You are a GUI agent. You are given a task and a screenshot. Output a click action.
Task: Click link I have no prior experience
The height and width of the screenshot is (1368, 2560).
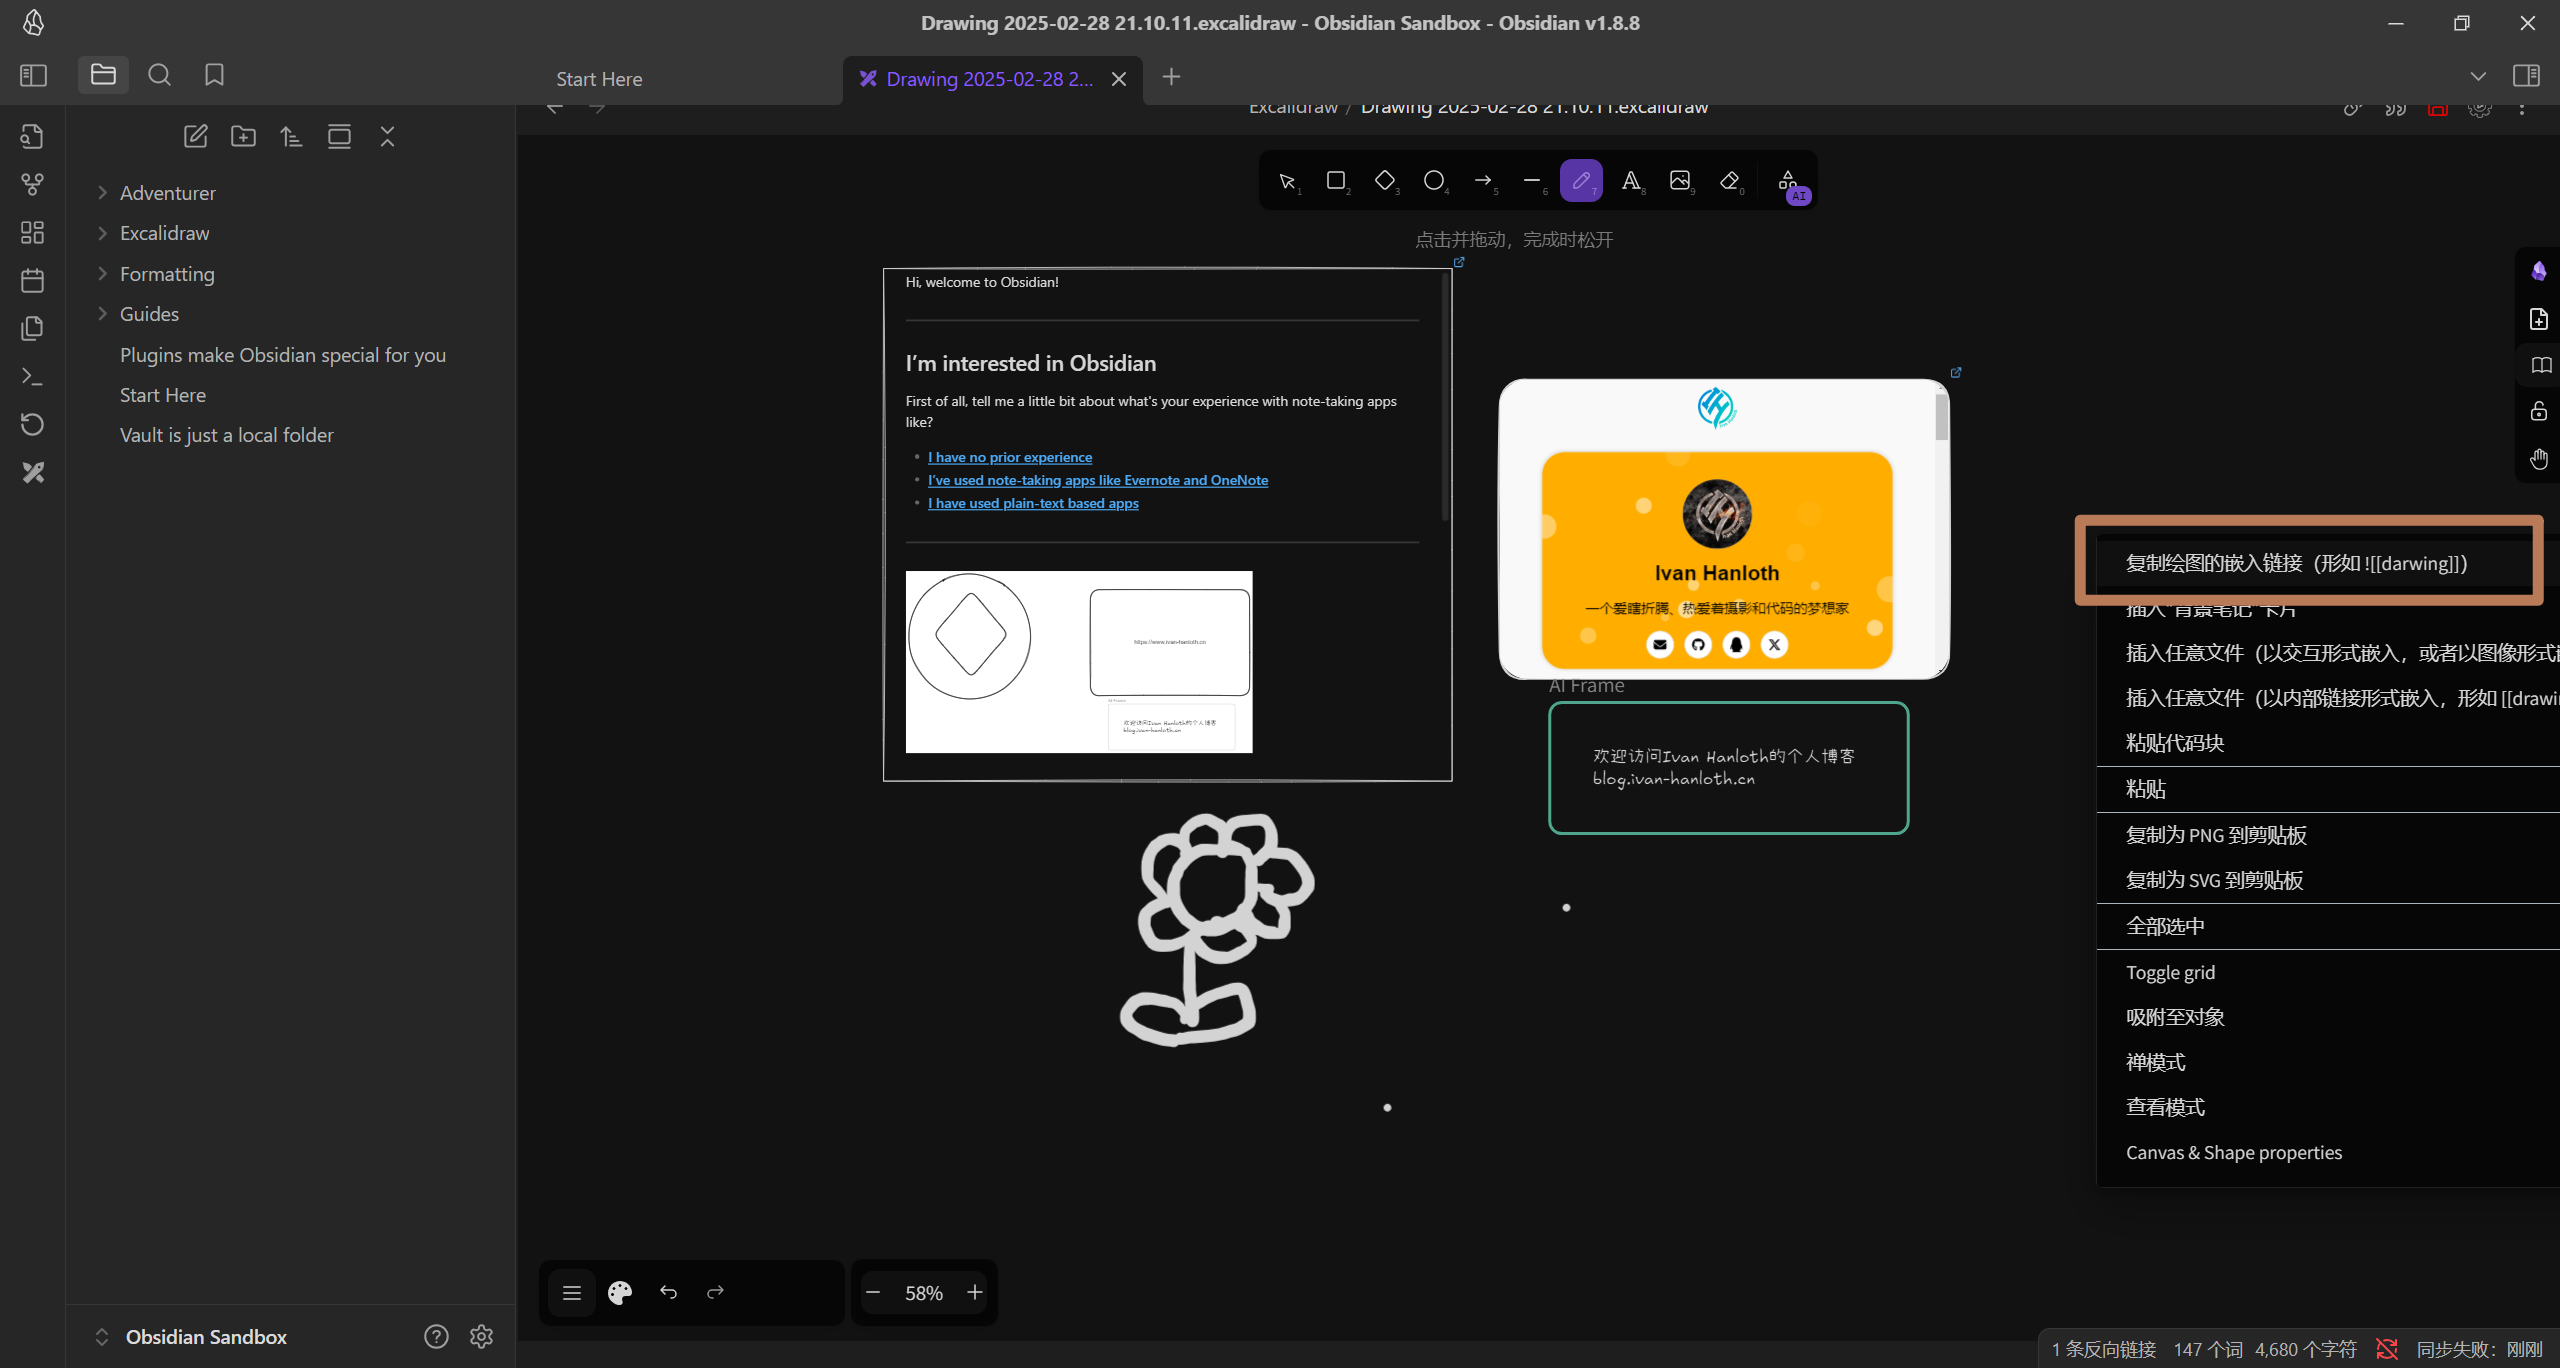(x=1009, y=457)
